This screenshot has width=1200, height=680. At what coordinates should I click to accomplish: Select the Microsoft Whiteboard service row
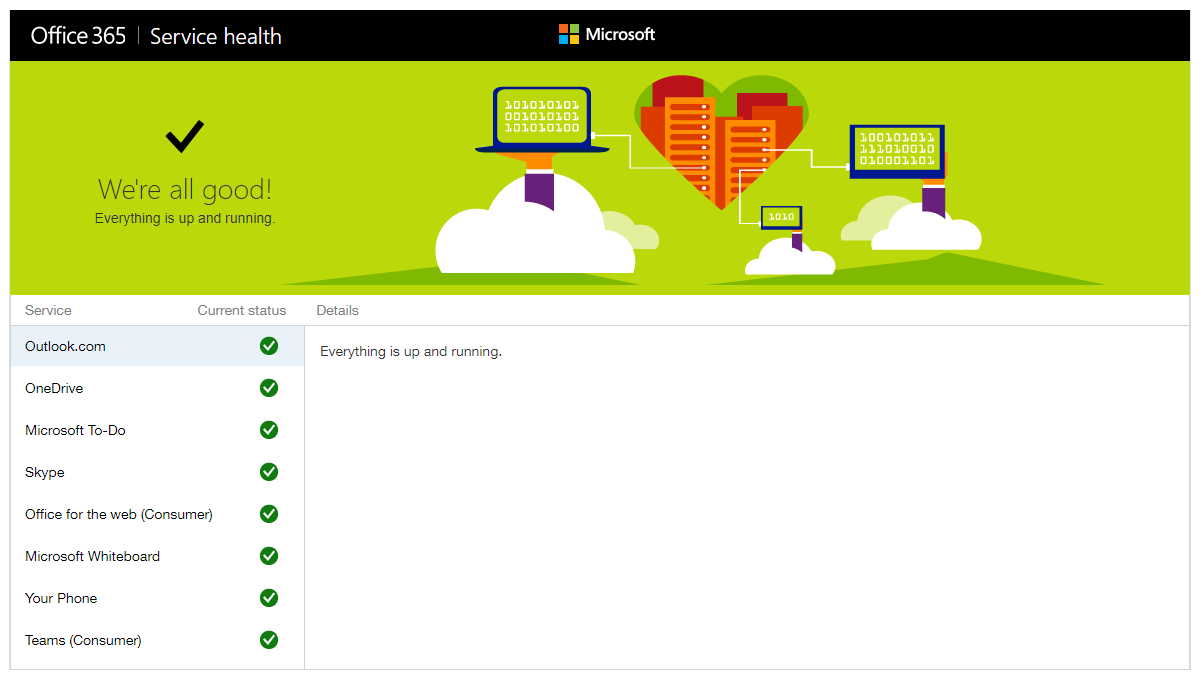coord(157,556)
